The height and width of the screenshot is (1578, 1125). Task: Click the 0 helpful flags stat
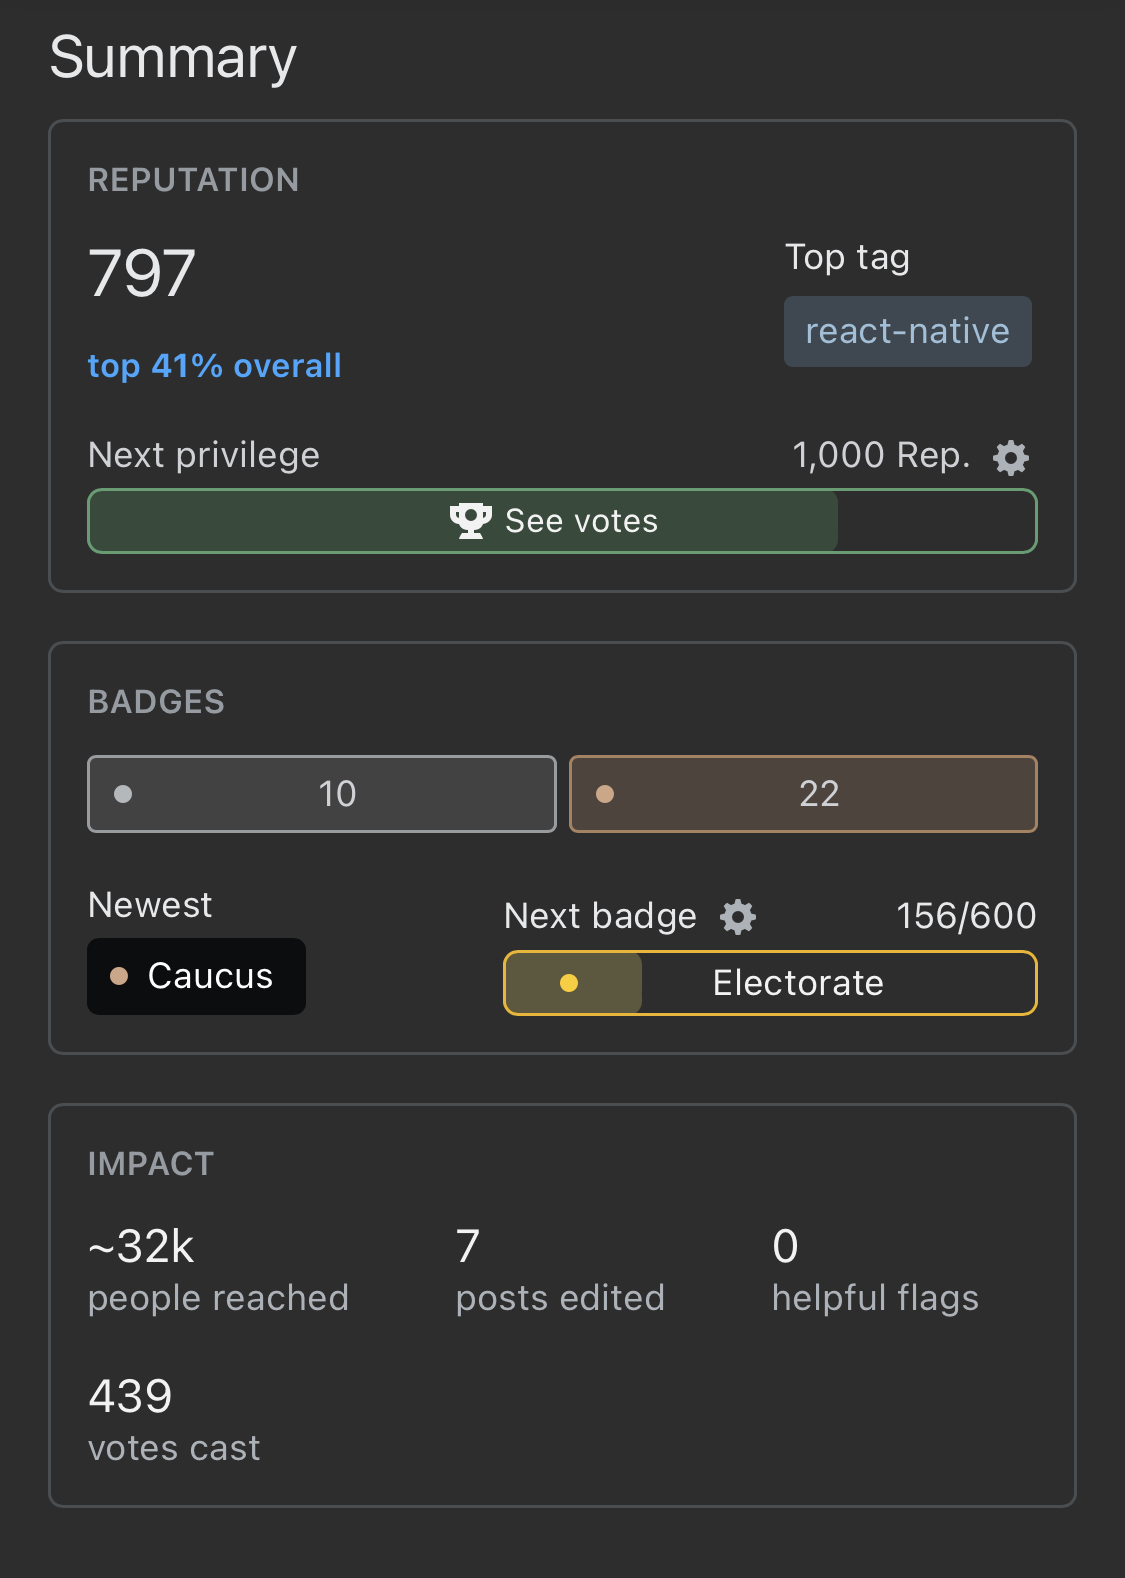[x=875, y=1271]
